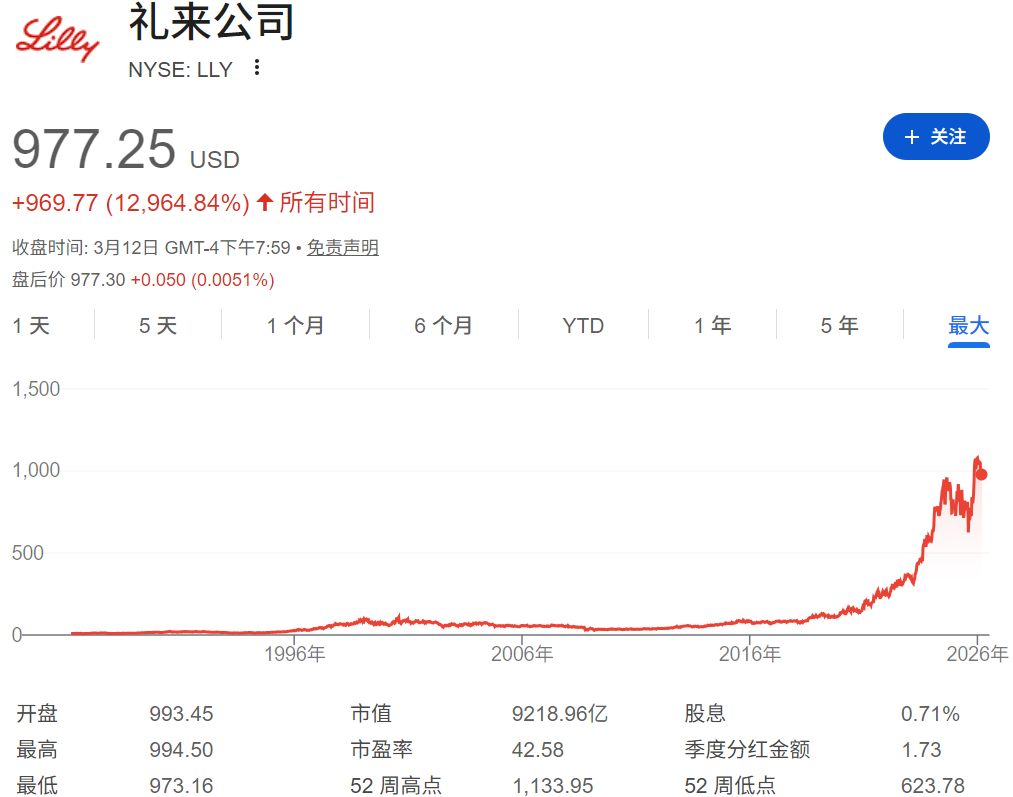1013x797 pixels.
Task: Click the upward red arrow next to percentage change
Action: [x=264, y=202]
